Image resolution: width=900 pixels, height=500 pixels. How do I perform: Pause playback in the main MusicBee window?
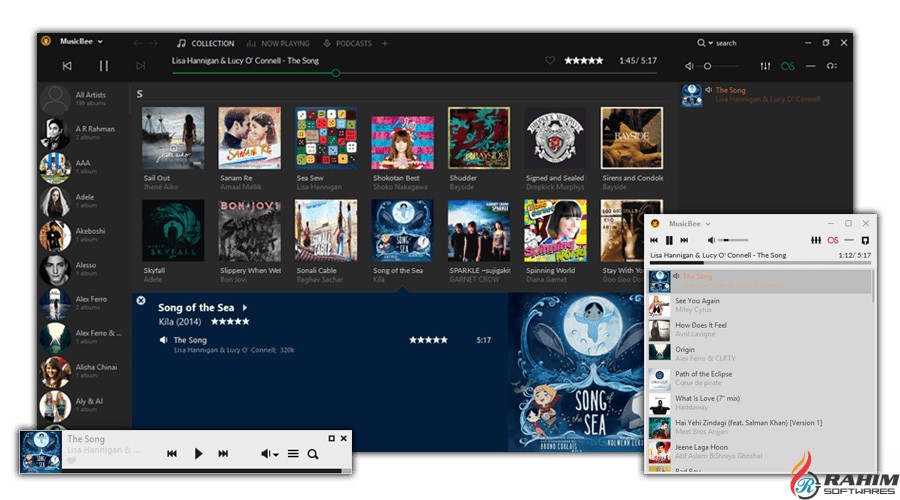click(x=103, y=66)
